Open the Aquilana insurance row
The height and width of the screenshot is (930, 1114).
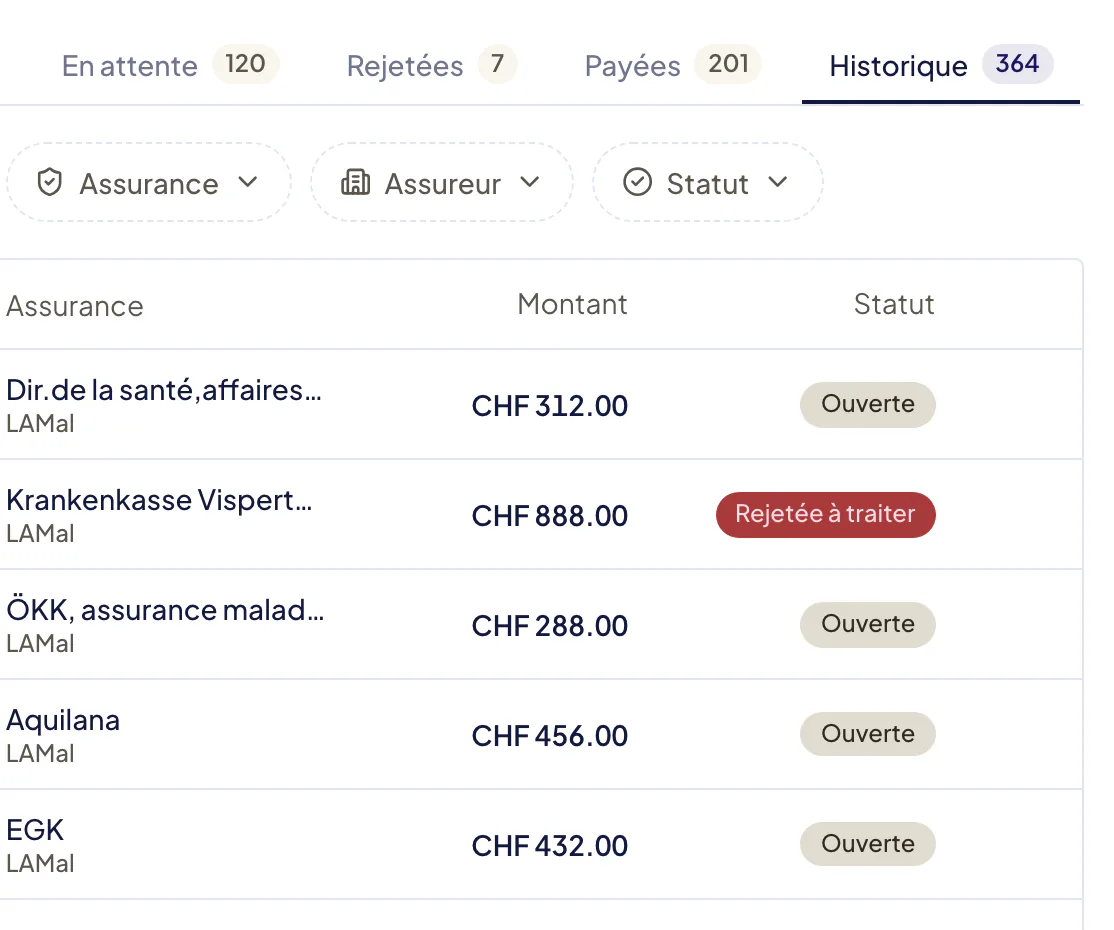click(x=541, y=735)
